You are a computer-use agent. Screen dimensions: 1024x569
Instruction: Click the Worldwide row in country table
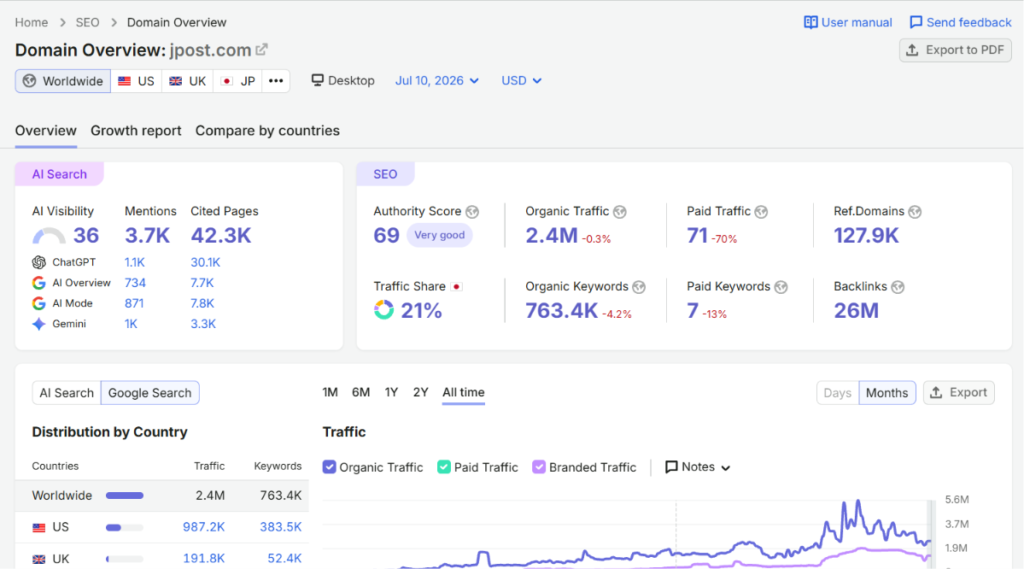tap(162, 496)
